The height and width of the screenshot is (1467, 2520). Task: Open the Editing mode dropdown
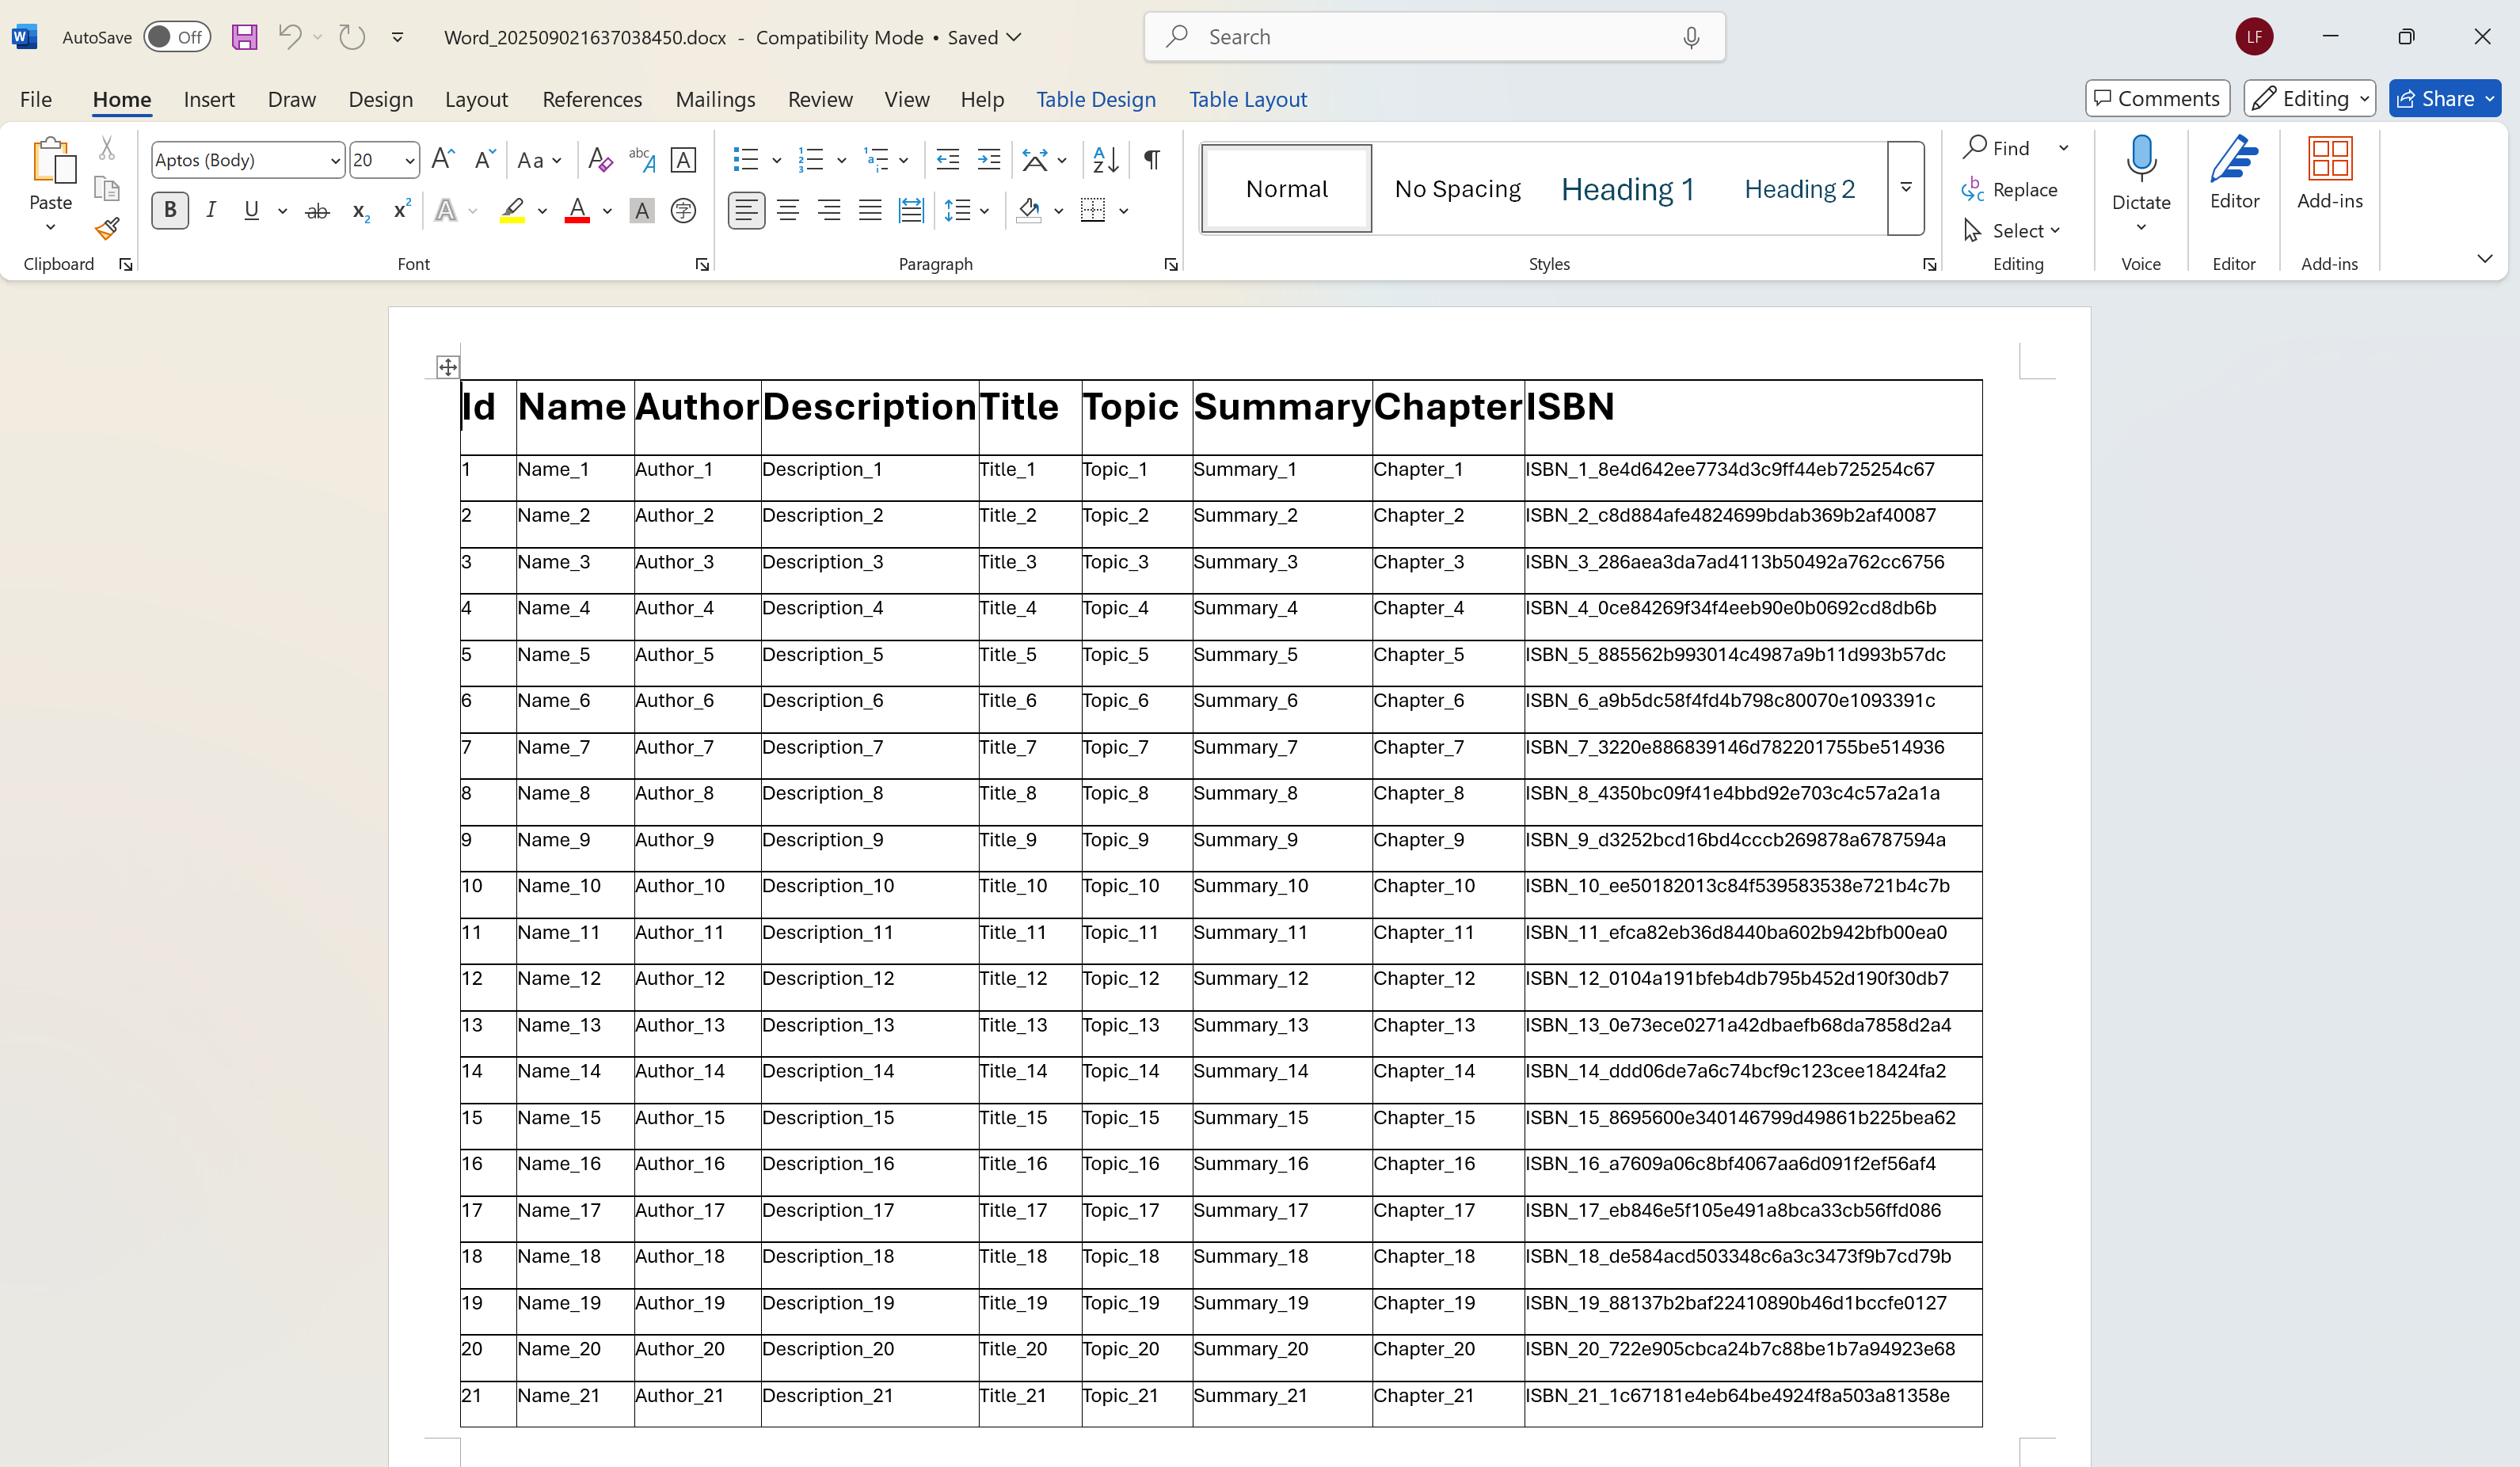2309,98
